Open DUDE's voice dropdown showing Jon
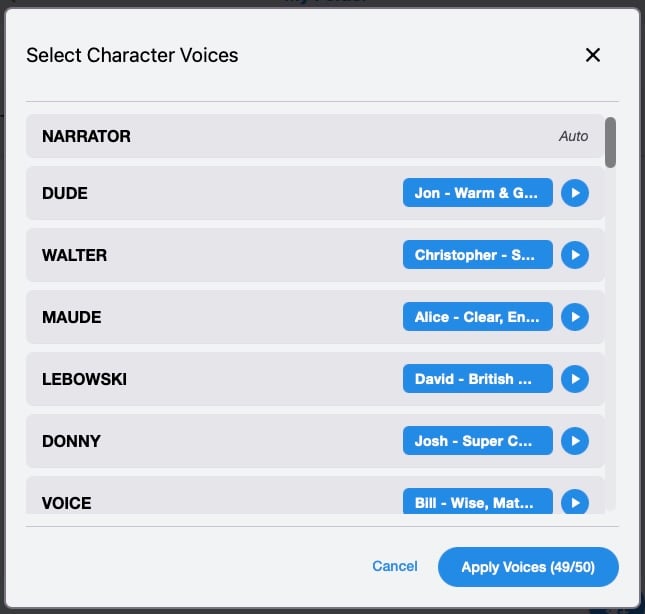Viewport: 645px width, 614px height. tap(477, 193)
